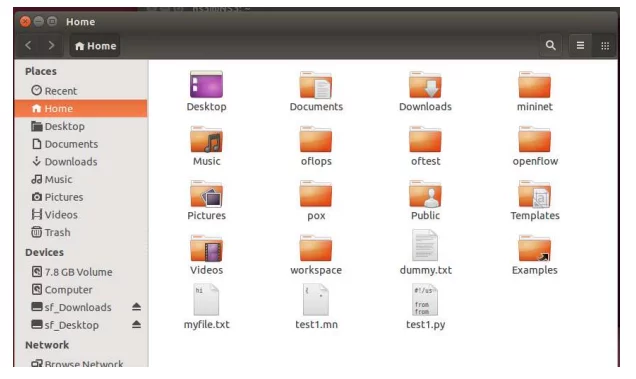636x379 pixels.
Task: Open the 7.8 GB Volume device
Action: pyautogui.click(x=81, y=272)
